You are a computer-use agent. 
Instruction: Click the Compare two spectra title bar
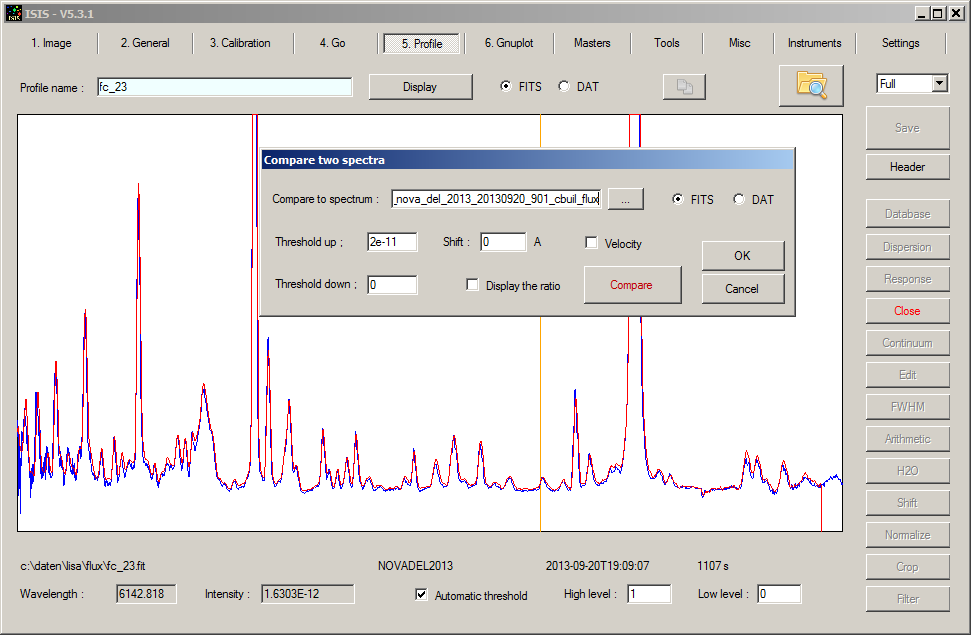tap(528, 160)
